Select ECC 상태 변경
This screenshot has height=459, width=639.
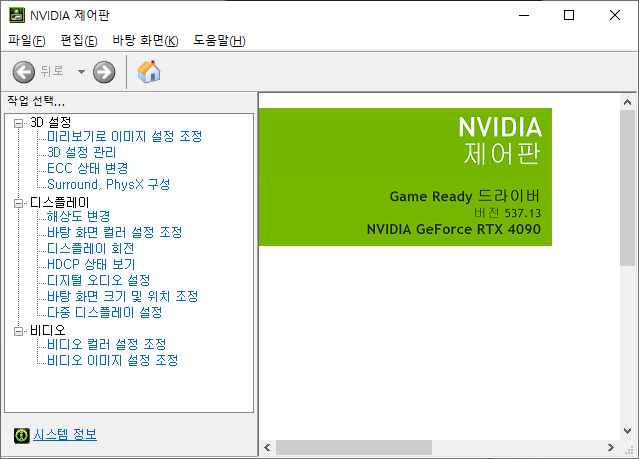[88, 168]
